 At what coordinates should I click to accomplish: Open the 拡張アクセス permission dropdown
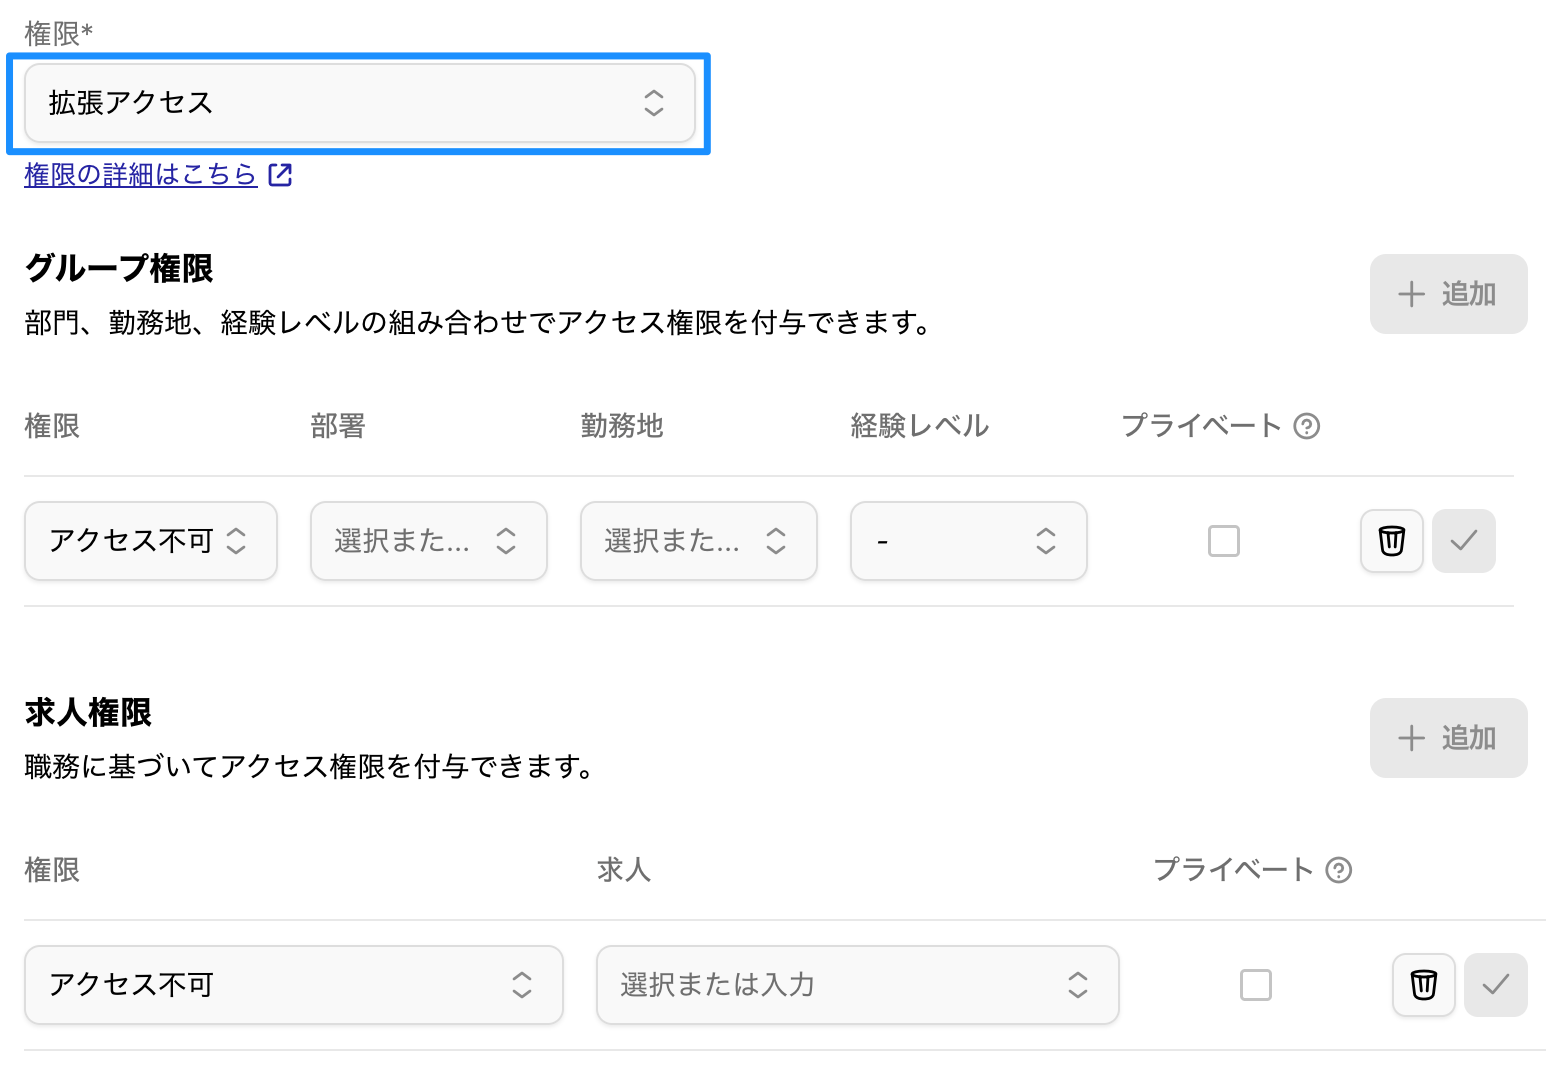coord(359,103)
